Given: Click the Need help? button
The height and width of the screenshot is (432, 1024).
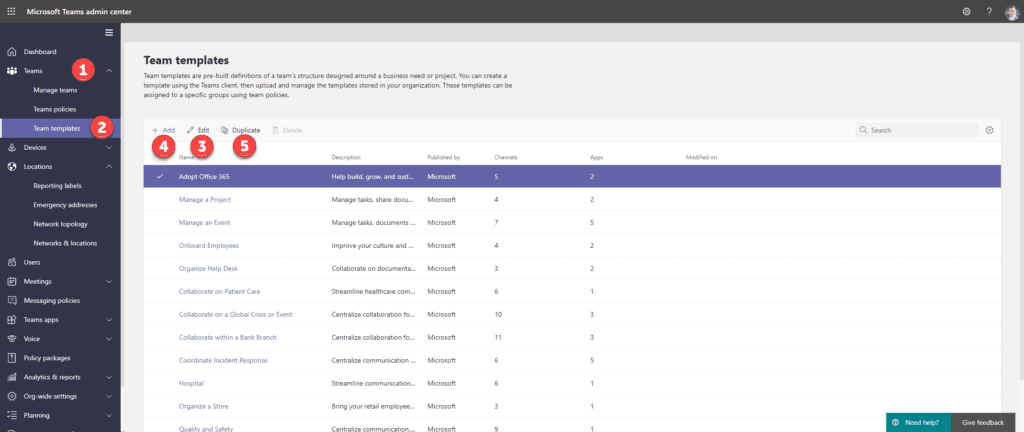Looking at the screenshot, I should 916,422.
